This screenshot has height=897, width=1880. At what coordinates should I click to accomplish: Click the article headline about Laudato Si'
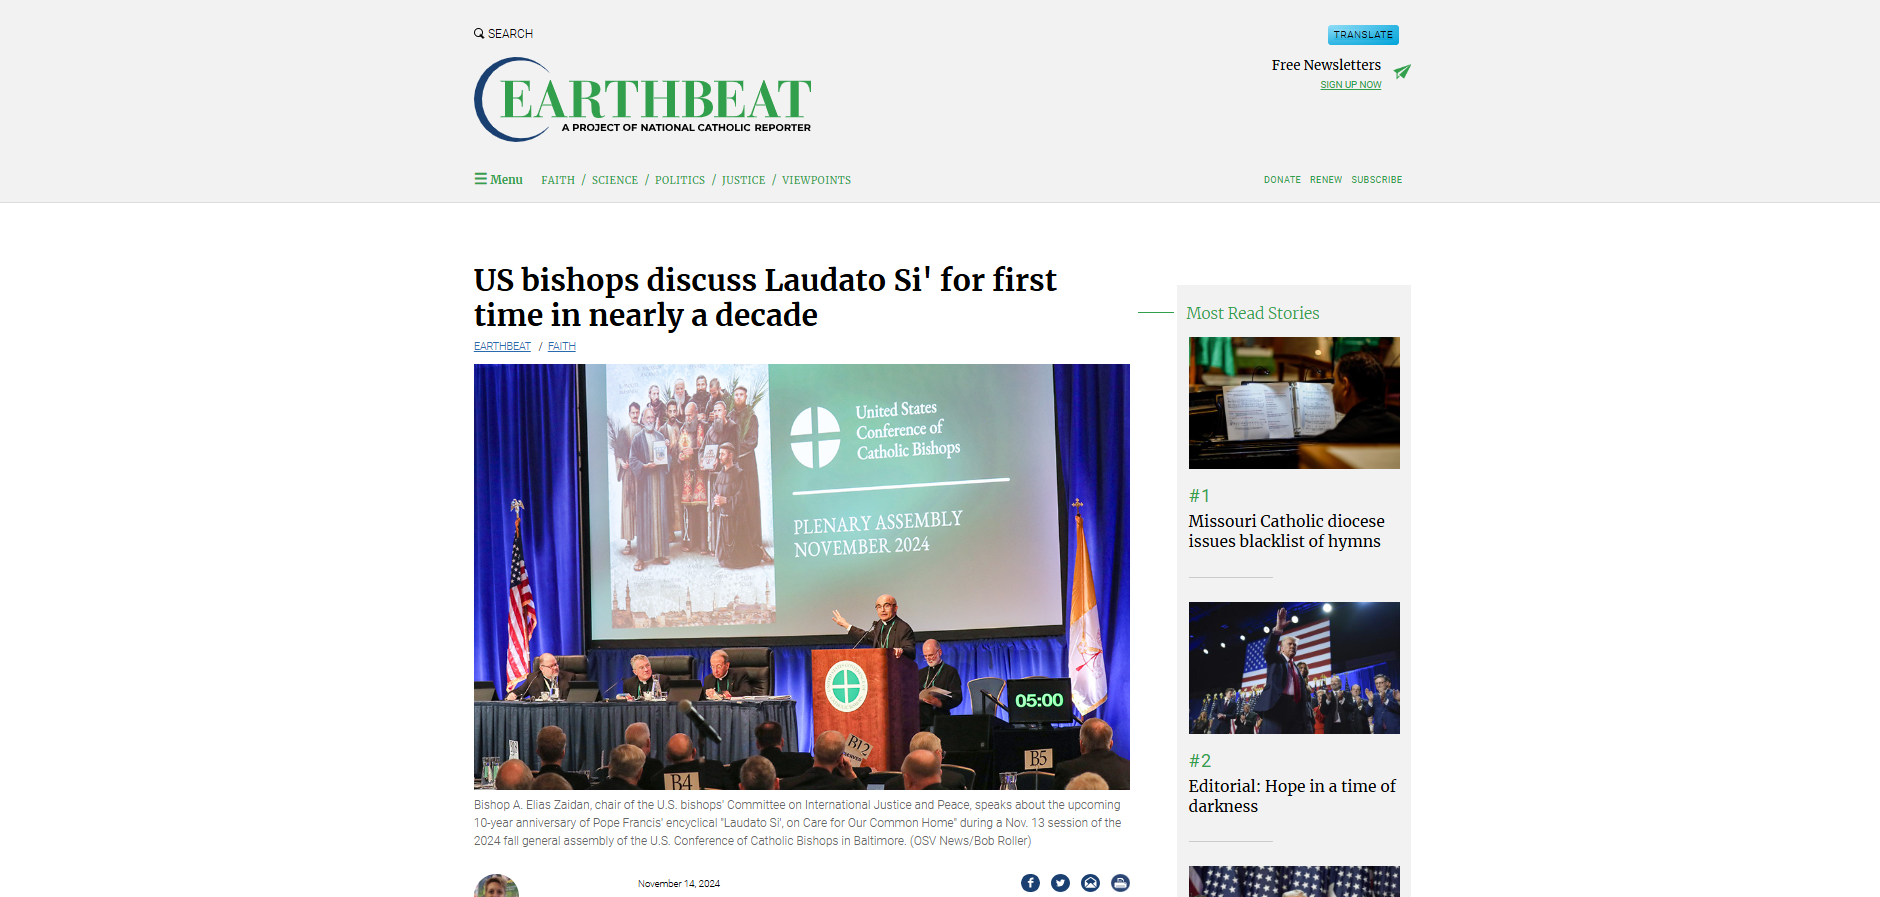pyautogui.click(x=765, y=297)
